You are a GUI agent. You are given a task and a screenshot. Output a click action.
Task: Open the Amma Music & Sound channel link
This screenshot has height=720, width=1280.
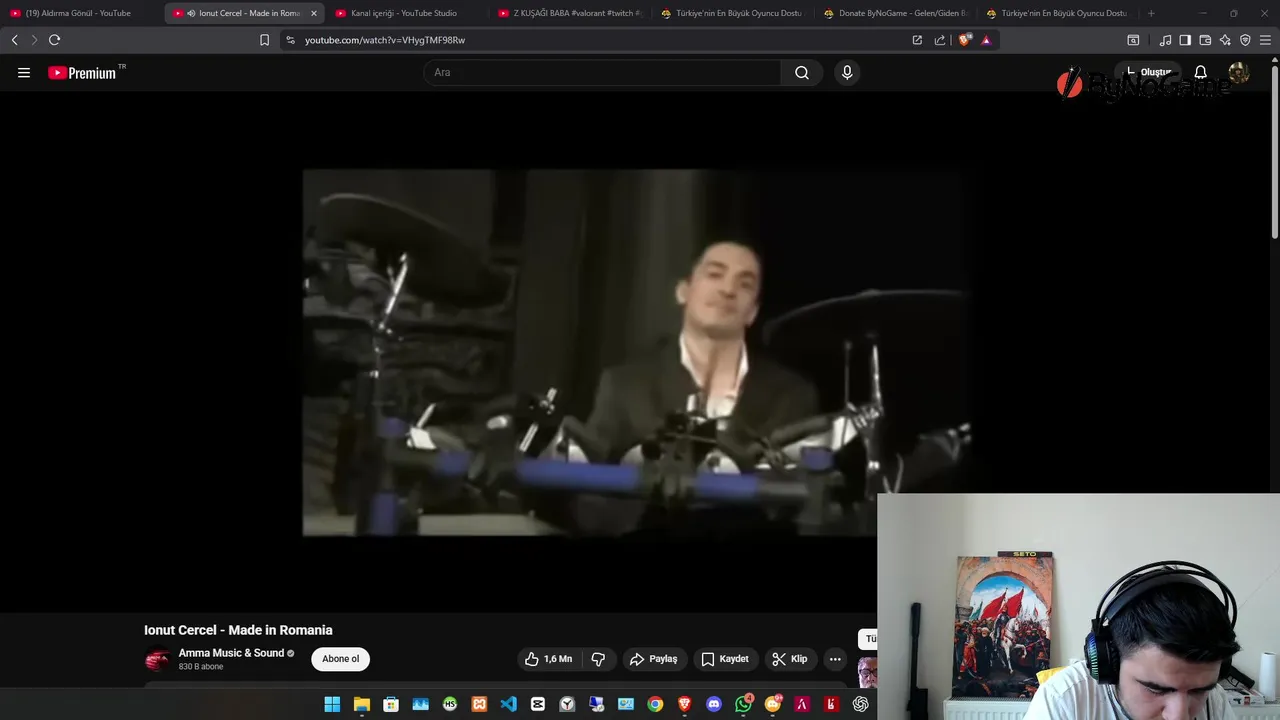(x=231, y=653)
